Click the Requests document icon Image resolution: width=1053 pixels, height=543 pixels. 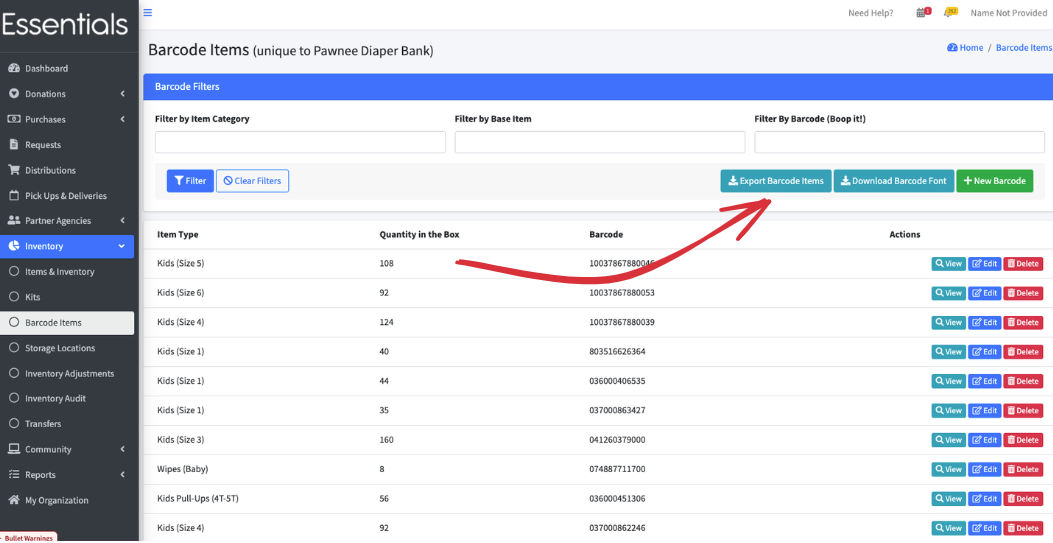pyautogui.click(x=13, y=145)
